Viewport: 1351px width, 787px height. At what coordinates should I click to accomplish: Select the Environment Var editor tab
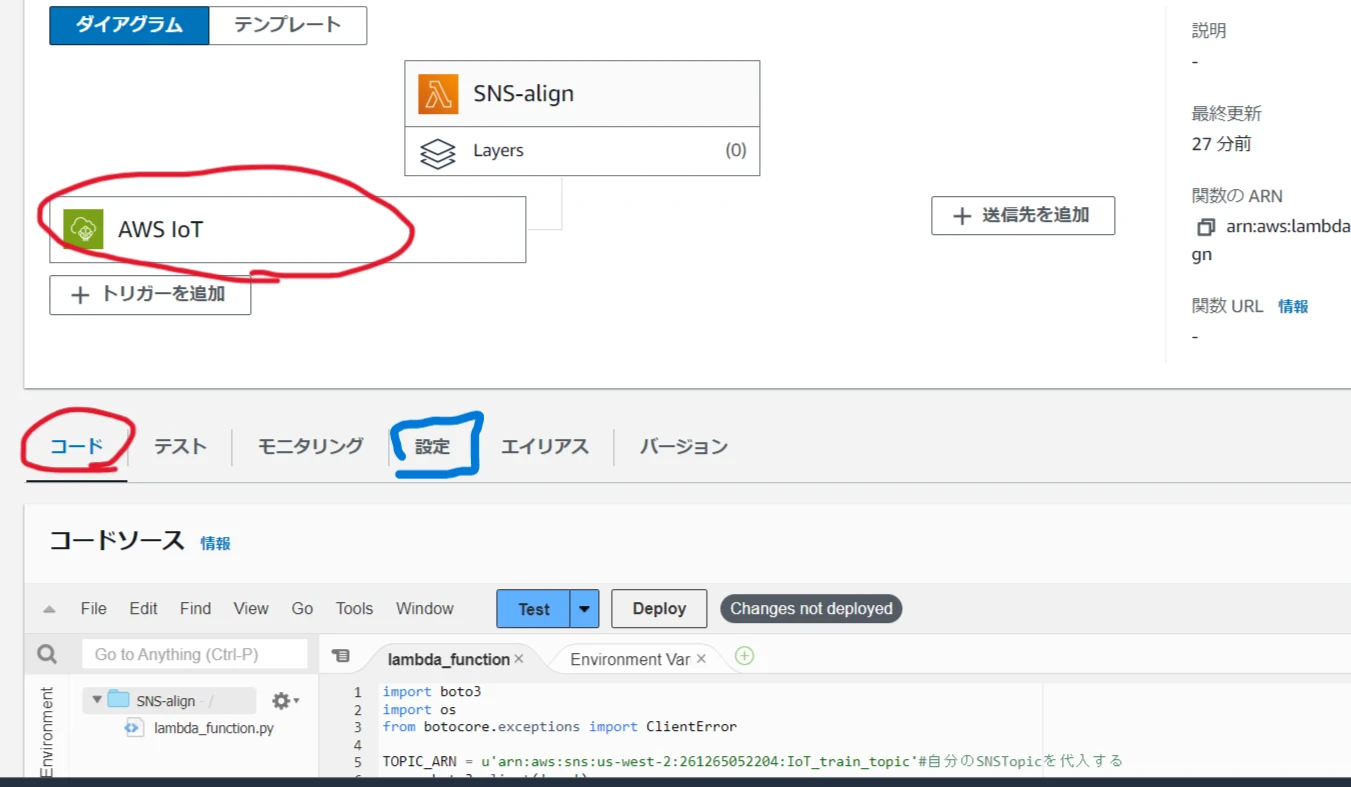[630, 659]
